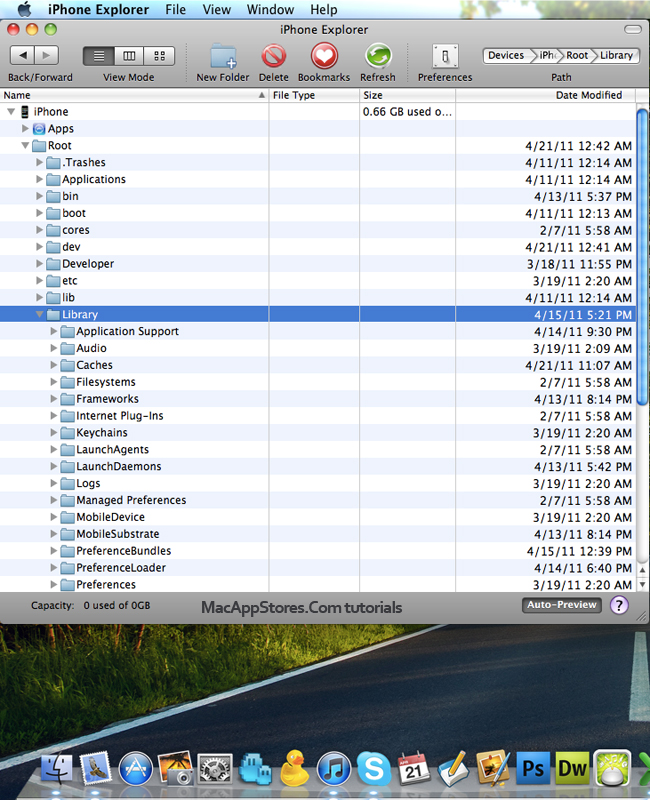
Task: Open iTunes from the Dock
Action: point(334,768)
